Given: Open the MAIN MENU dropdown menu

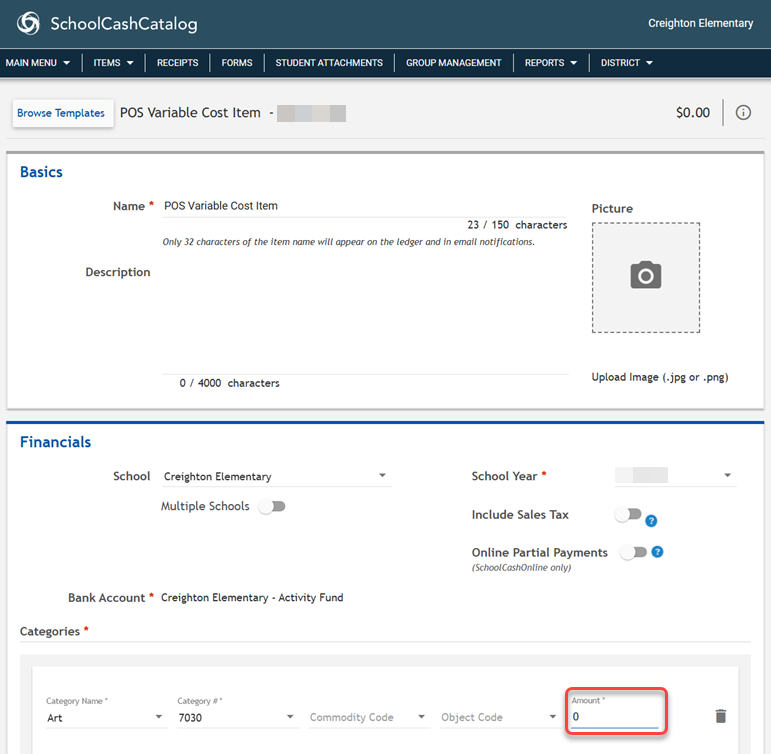Looking at the screenshot, I should click(38, 63).
